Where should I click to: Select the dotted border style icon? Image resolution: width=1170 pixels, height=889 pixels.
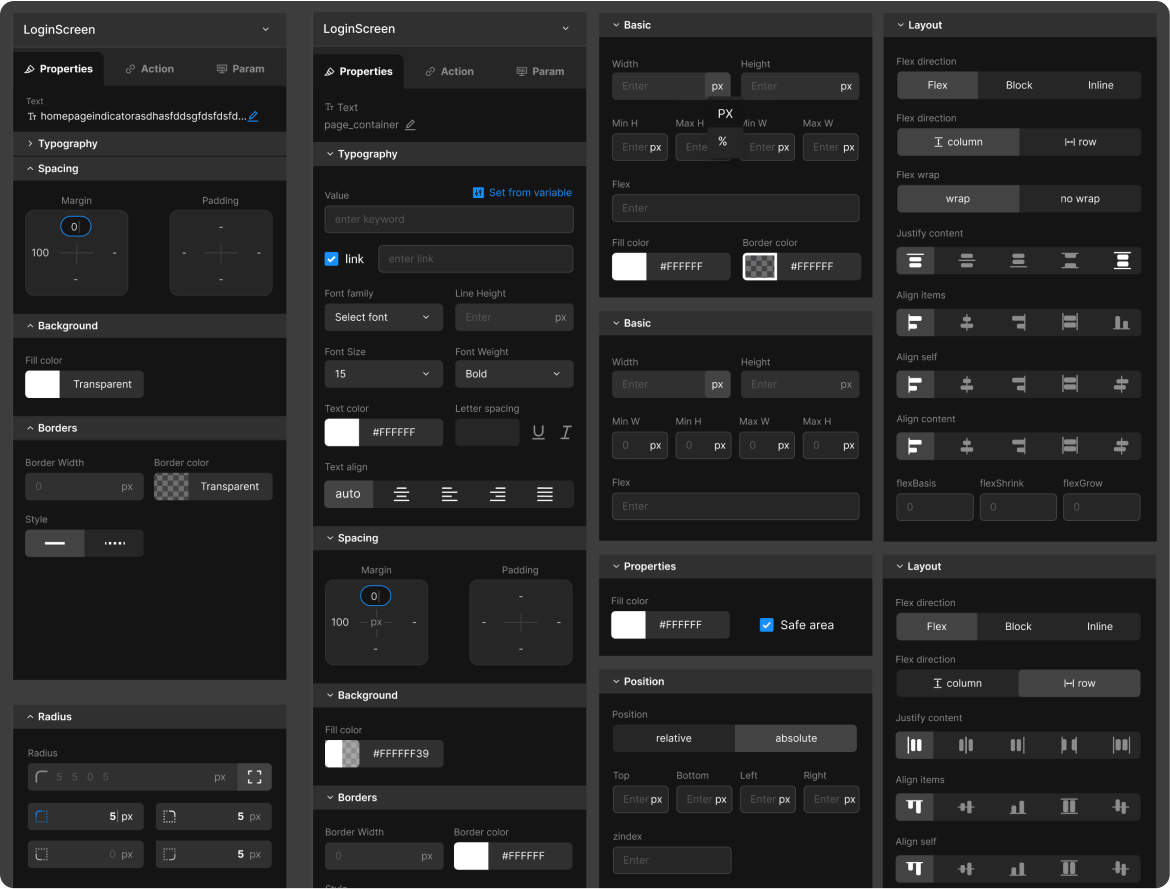115,543
